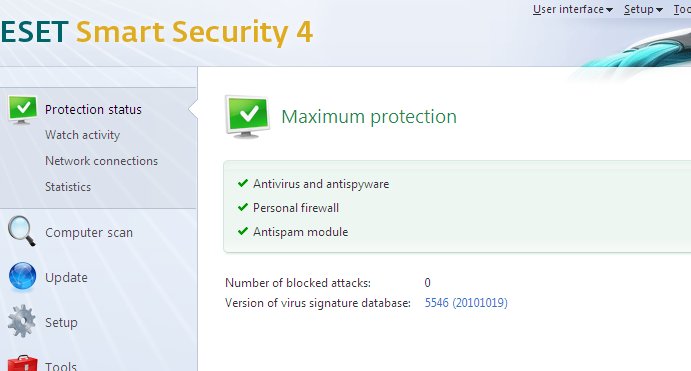Click the large Maximum protection monitor icon
Viewport: 691px width, 371px height.
247,117
